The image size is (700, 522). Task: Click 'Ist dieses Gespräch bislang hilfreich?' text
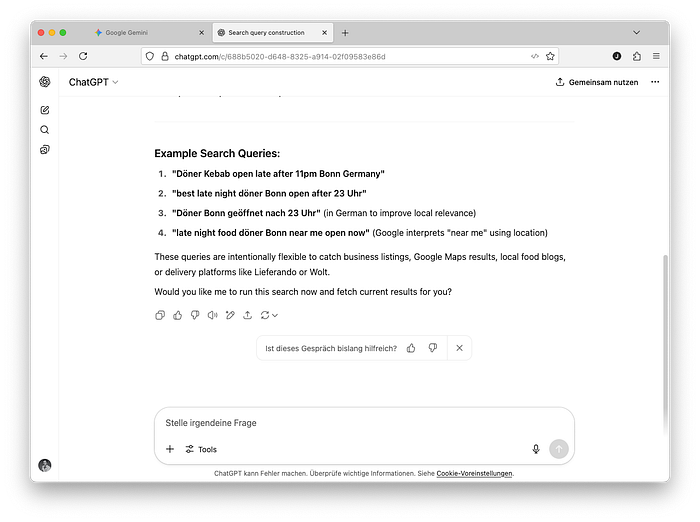[x=331, y=348]
